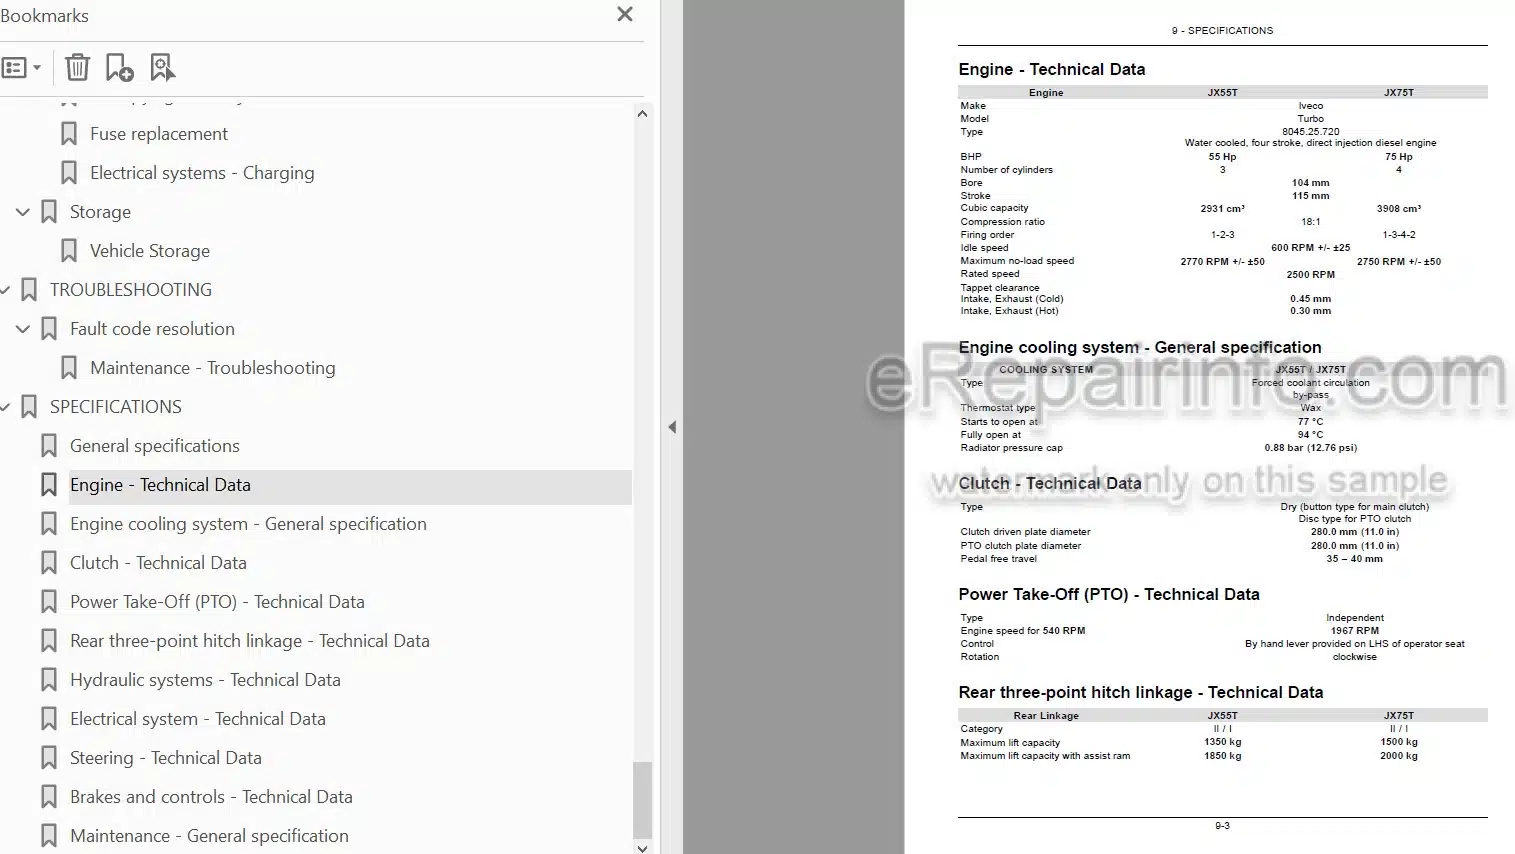The image size is (1515, 854).
Task: Open Electrical system - Technical Data bookmark
Action: [x=198, y=719]
